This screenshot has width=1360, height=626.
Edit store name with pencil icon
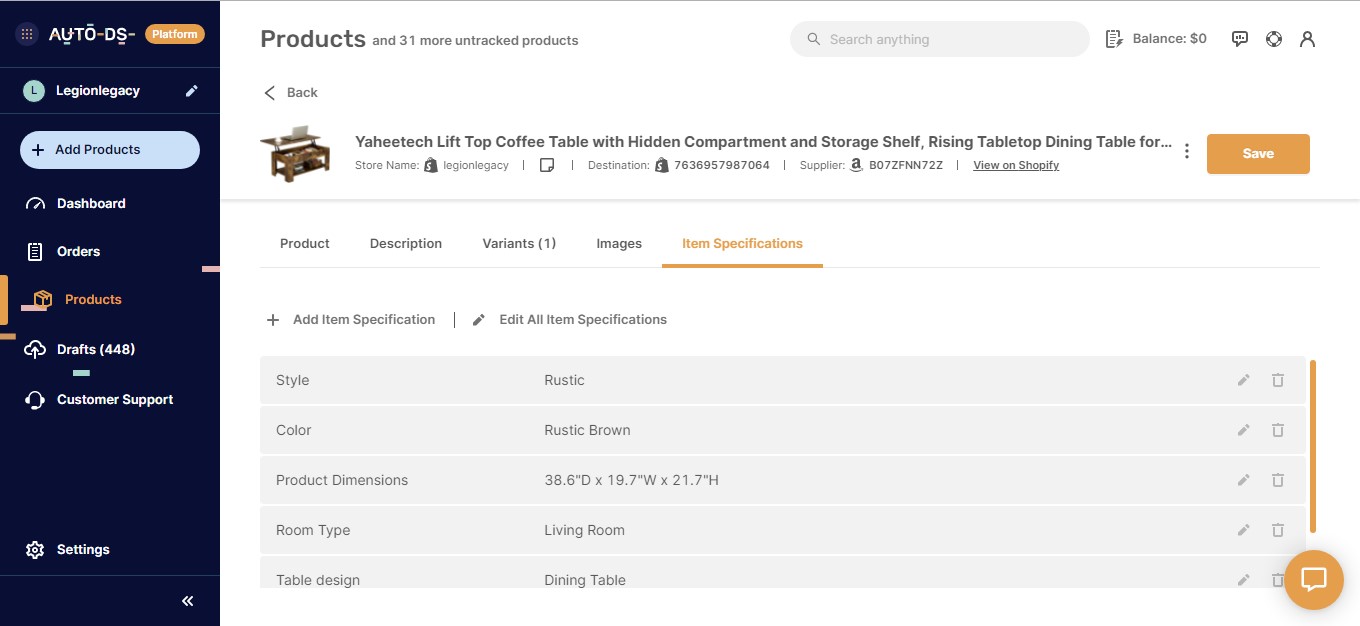click(x=191, y=91)
